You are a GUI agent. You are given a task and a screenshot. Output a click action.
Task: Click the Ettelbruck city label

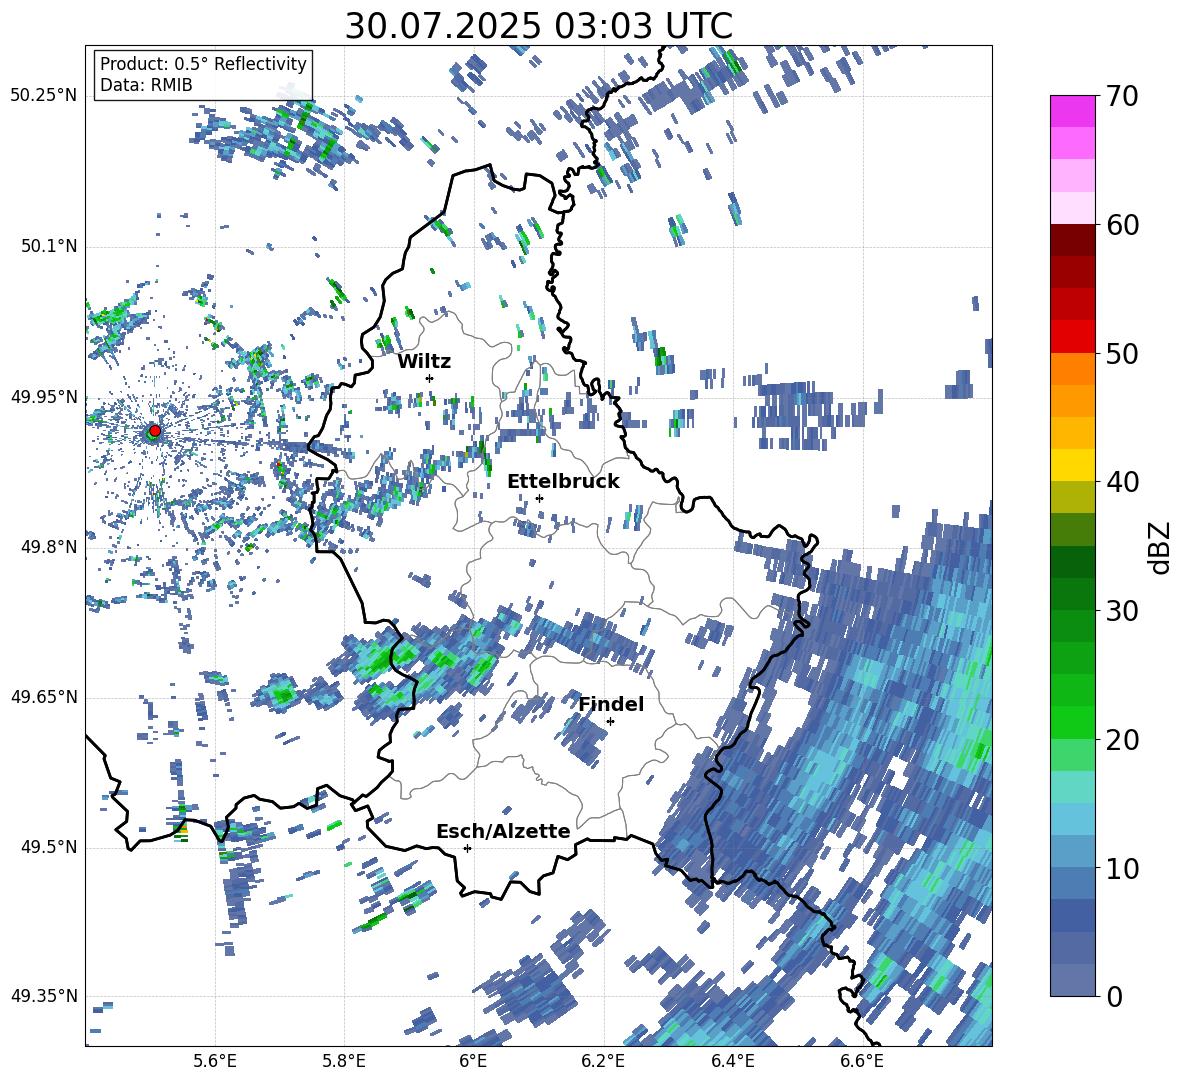[563, 481]
